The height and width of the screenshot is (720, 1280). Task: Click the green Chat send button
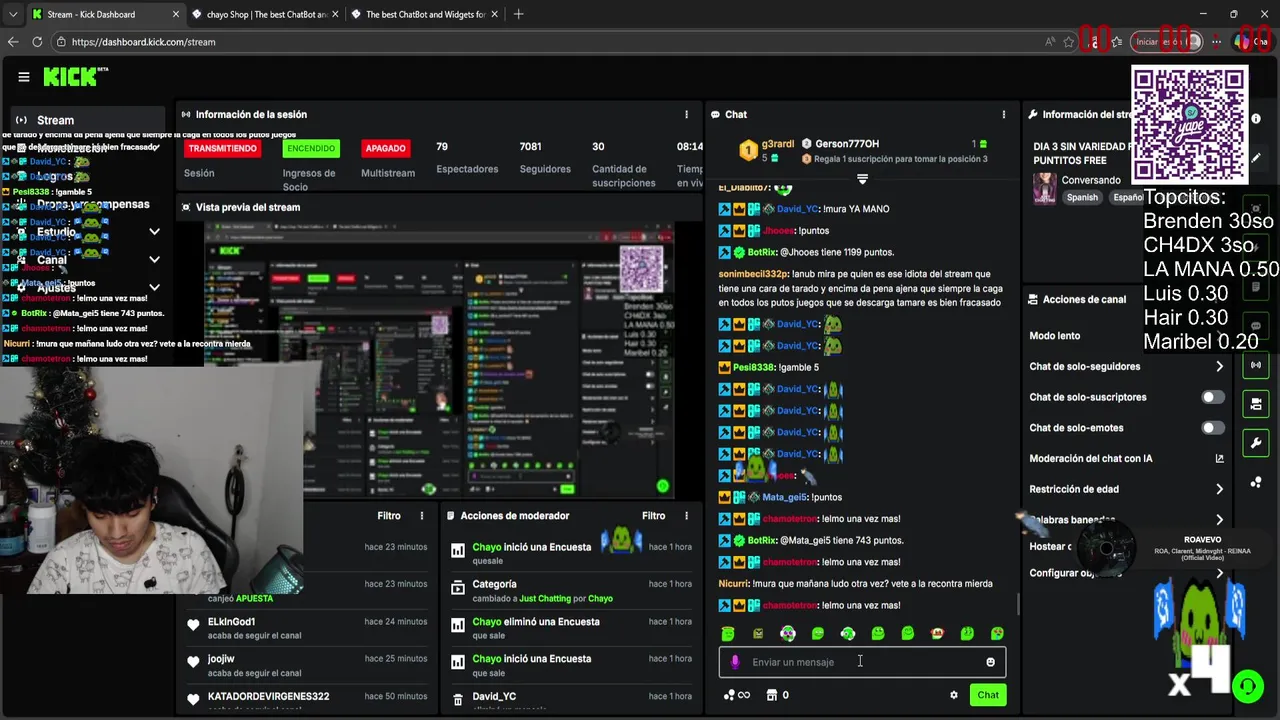click(988, 695)
